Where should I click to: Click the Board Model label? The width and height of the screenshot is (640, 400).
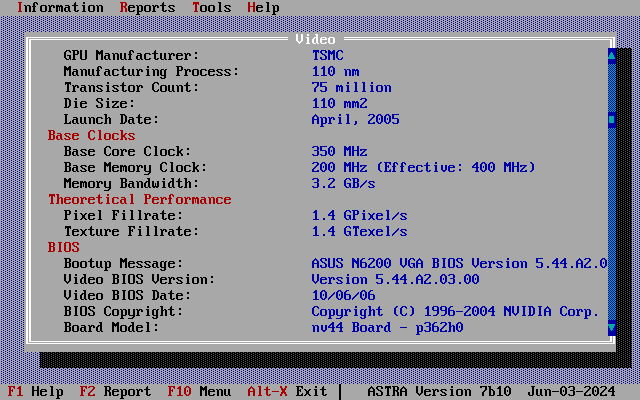[111, 327]
